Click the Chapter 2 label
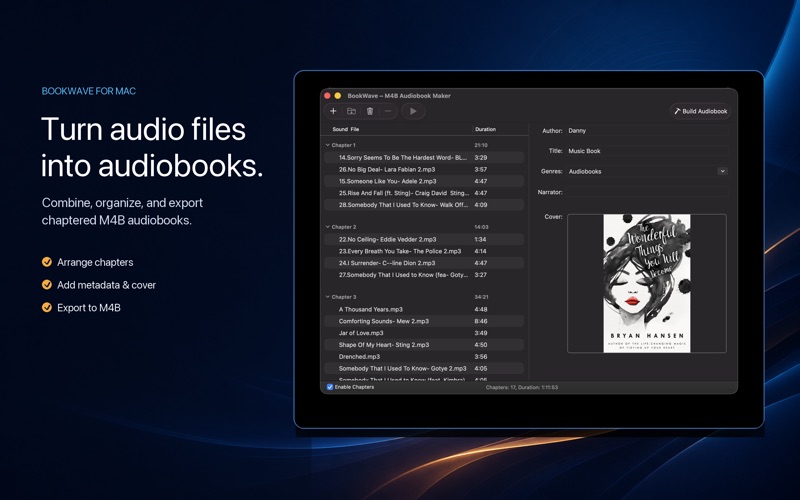 tap(344, 227)
